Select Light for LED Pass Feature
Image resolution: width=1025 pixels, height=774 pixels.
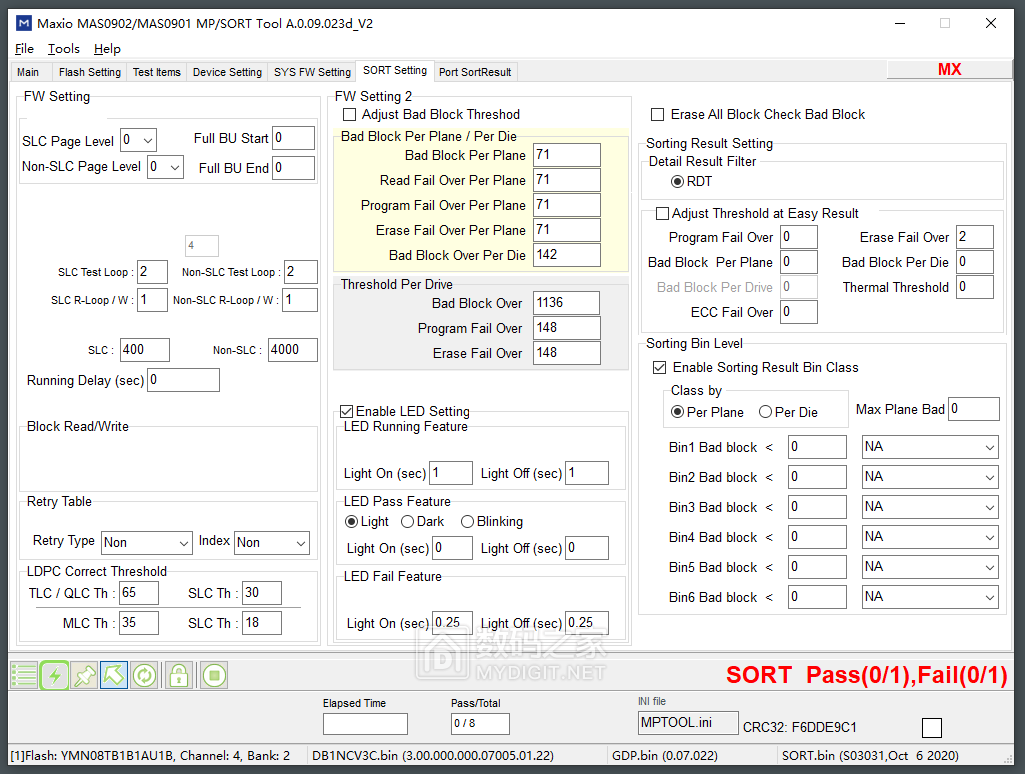pyautogui.click(x=352, y=522)
